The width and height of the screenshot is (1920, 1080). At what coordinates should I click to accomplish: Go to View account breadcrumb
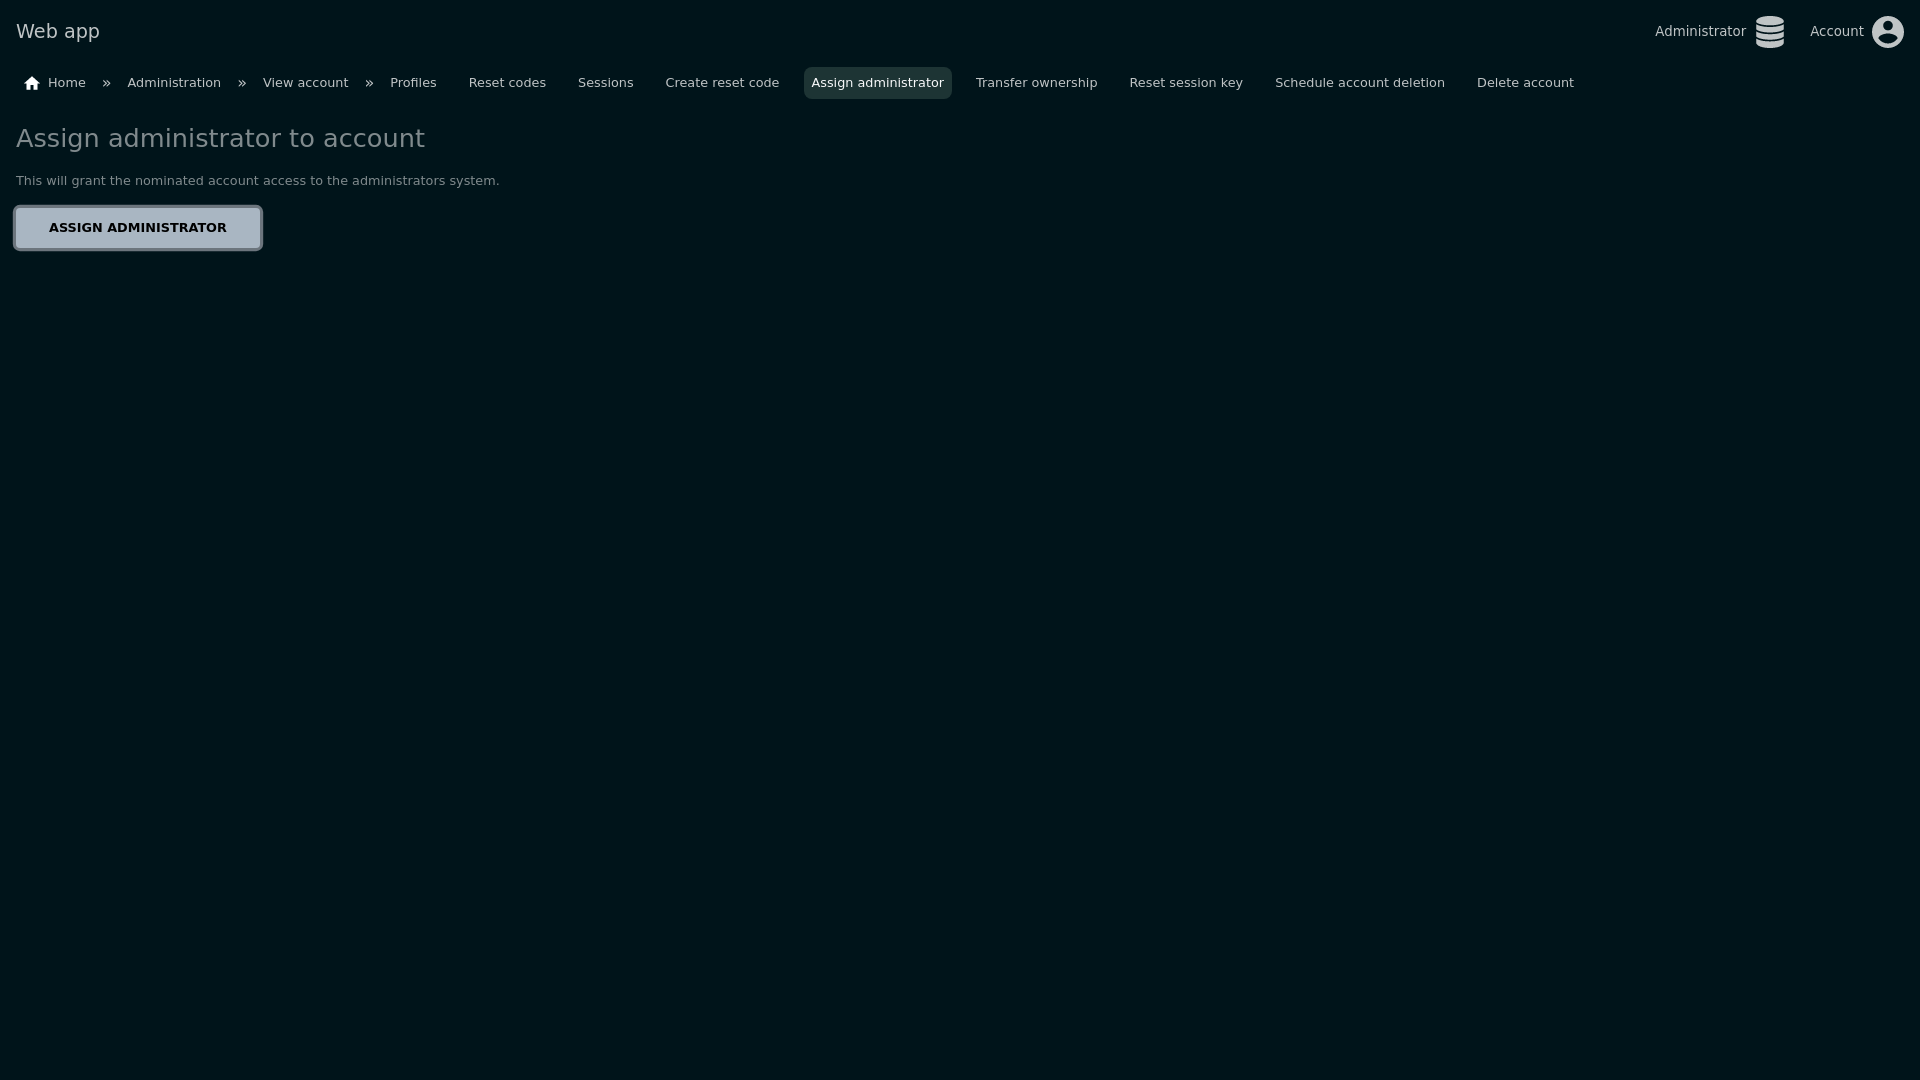click(x=305, y=83)
